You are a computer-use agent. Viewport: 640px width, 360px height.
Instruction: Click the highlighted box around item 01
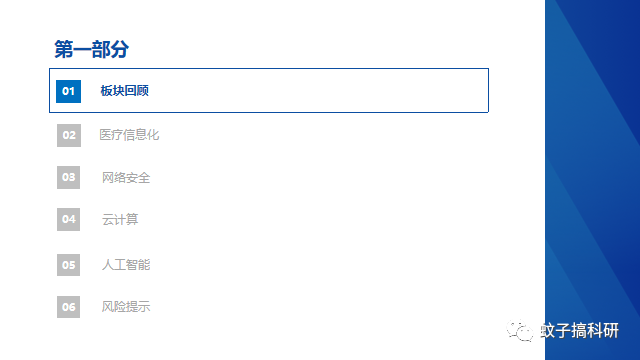(269, 90)
